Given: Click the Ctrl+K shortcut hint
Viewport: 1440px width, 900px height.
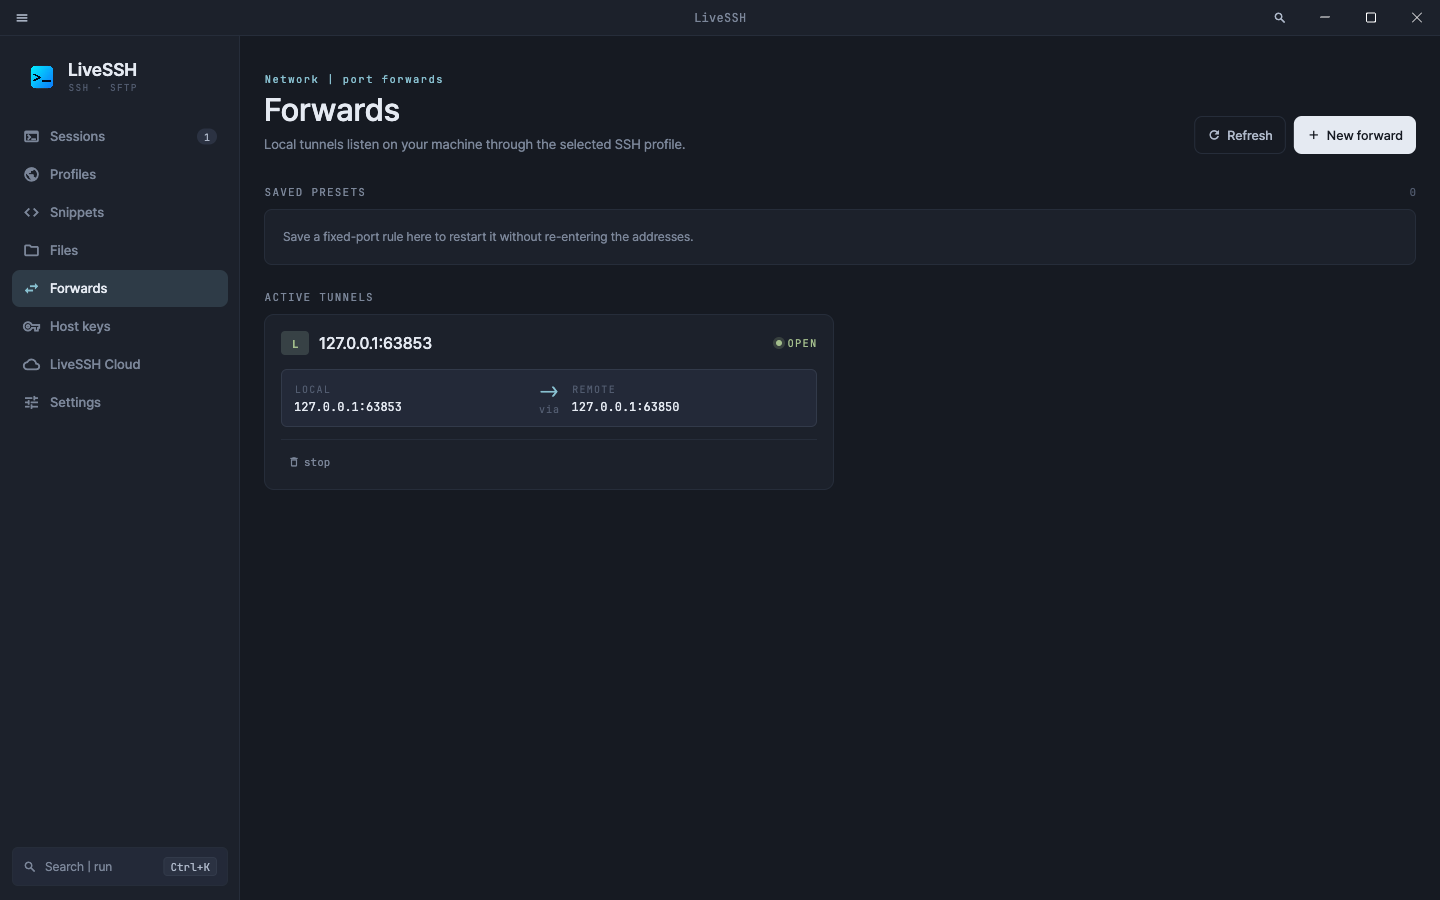Looking at the screenshot, I should pos(190,867).
